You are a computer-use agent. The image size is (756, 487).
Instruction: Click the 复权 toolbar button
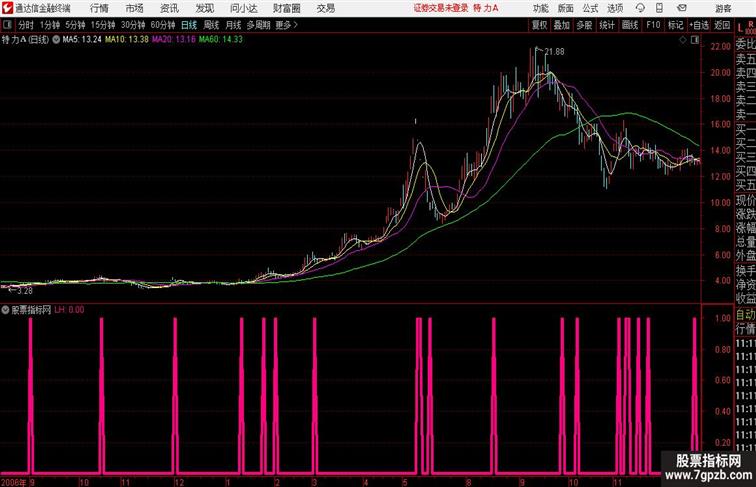[x=539, y=25]
